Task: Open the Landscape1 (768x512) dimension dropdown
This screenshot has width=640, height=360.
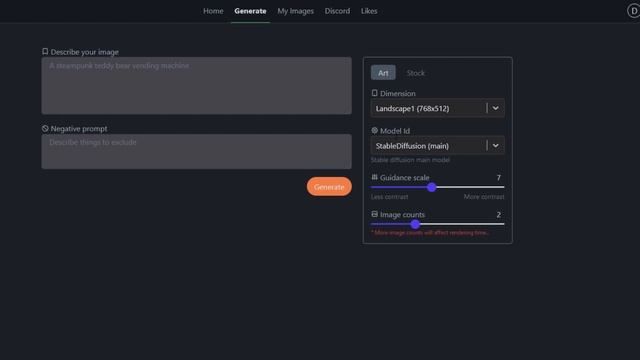Action: pyautogui.click(x=438, y=108)
